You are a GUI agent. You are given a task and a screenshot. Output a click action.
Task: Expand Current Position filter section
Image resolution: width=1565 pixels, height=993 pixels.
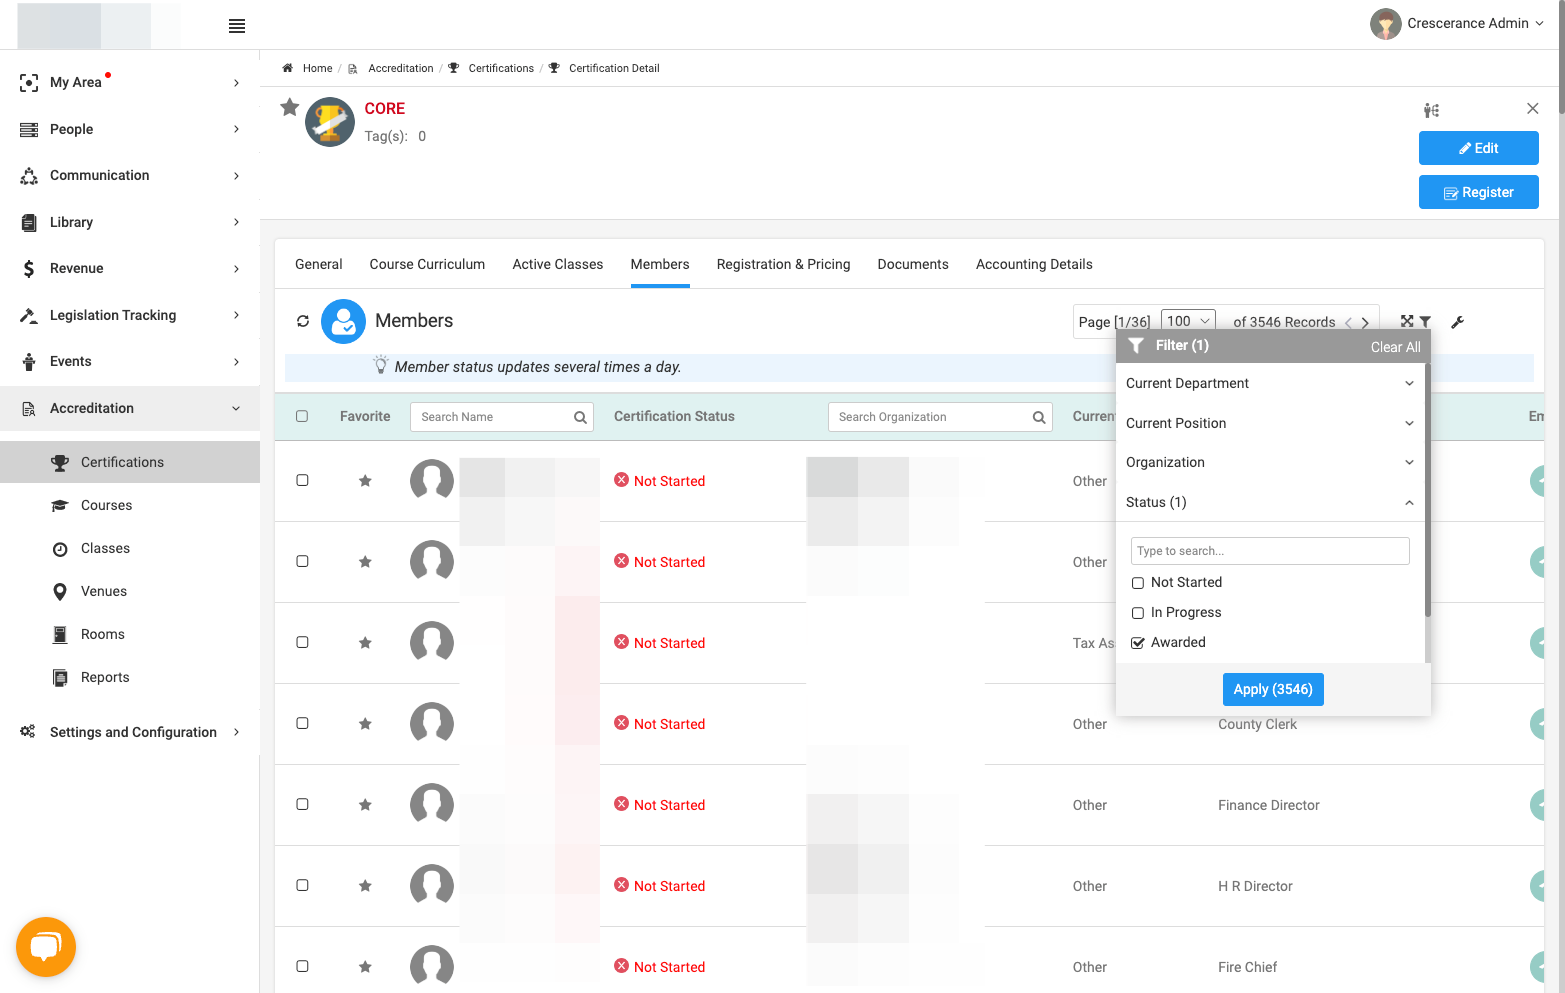[x=1270, y=423]
